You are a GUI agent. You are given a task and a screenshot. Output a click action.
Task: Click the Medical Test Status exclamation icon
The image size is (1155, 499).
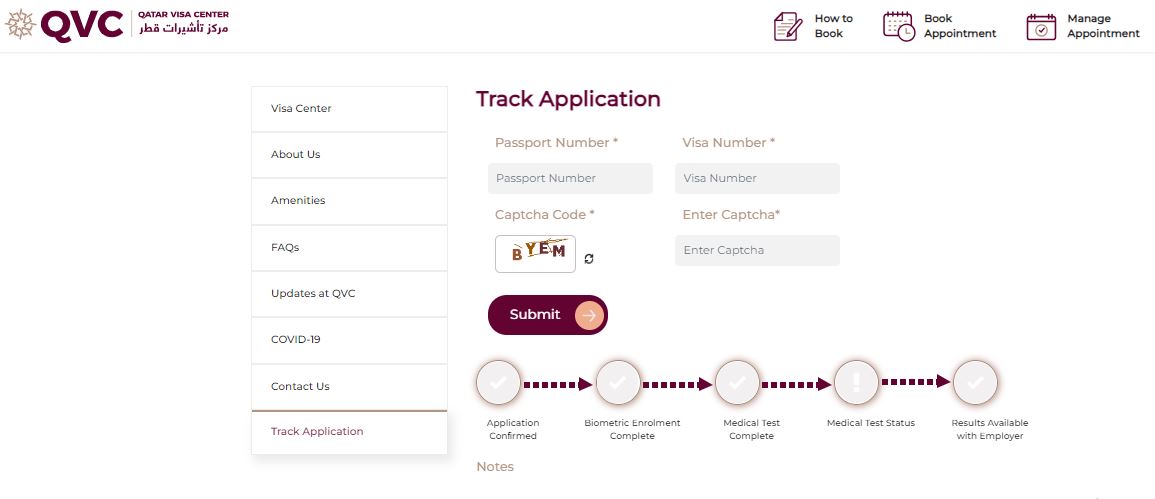click(856, 382)
